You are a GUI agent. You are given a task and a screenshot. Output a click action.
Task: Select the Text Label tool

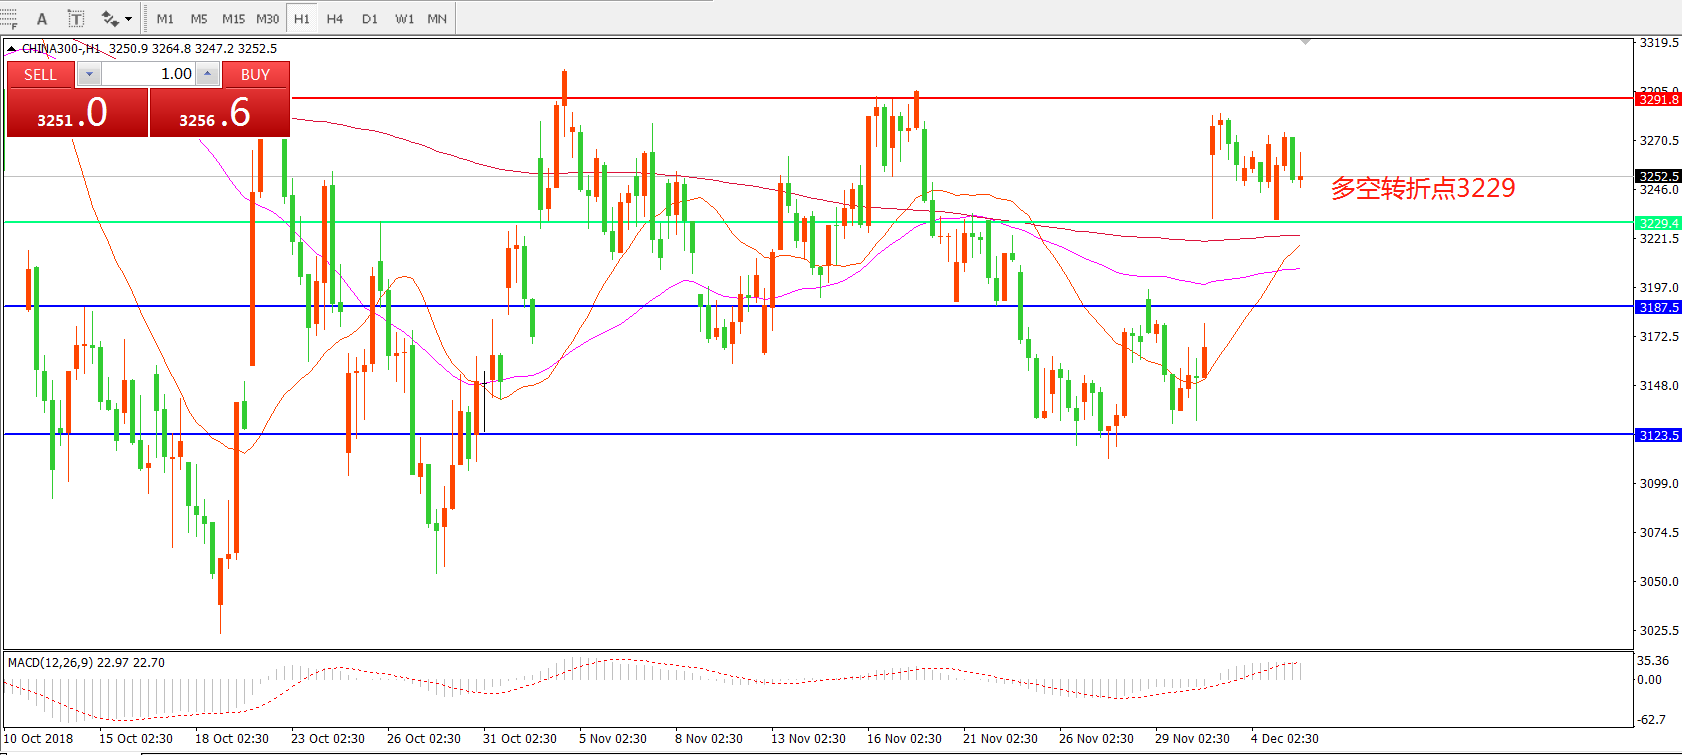pyautogui.click(x=76, y=18)
